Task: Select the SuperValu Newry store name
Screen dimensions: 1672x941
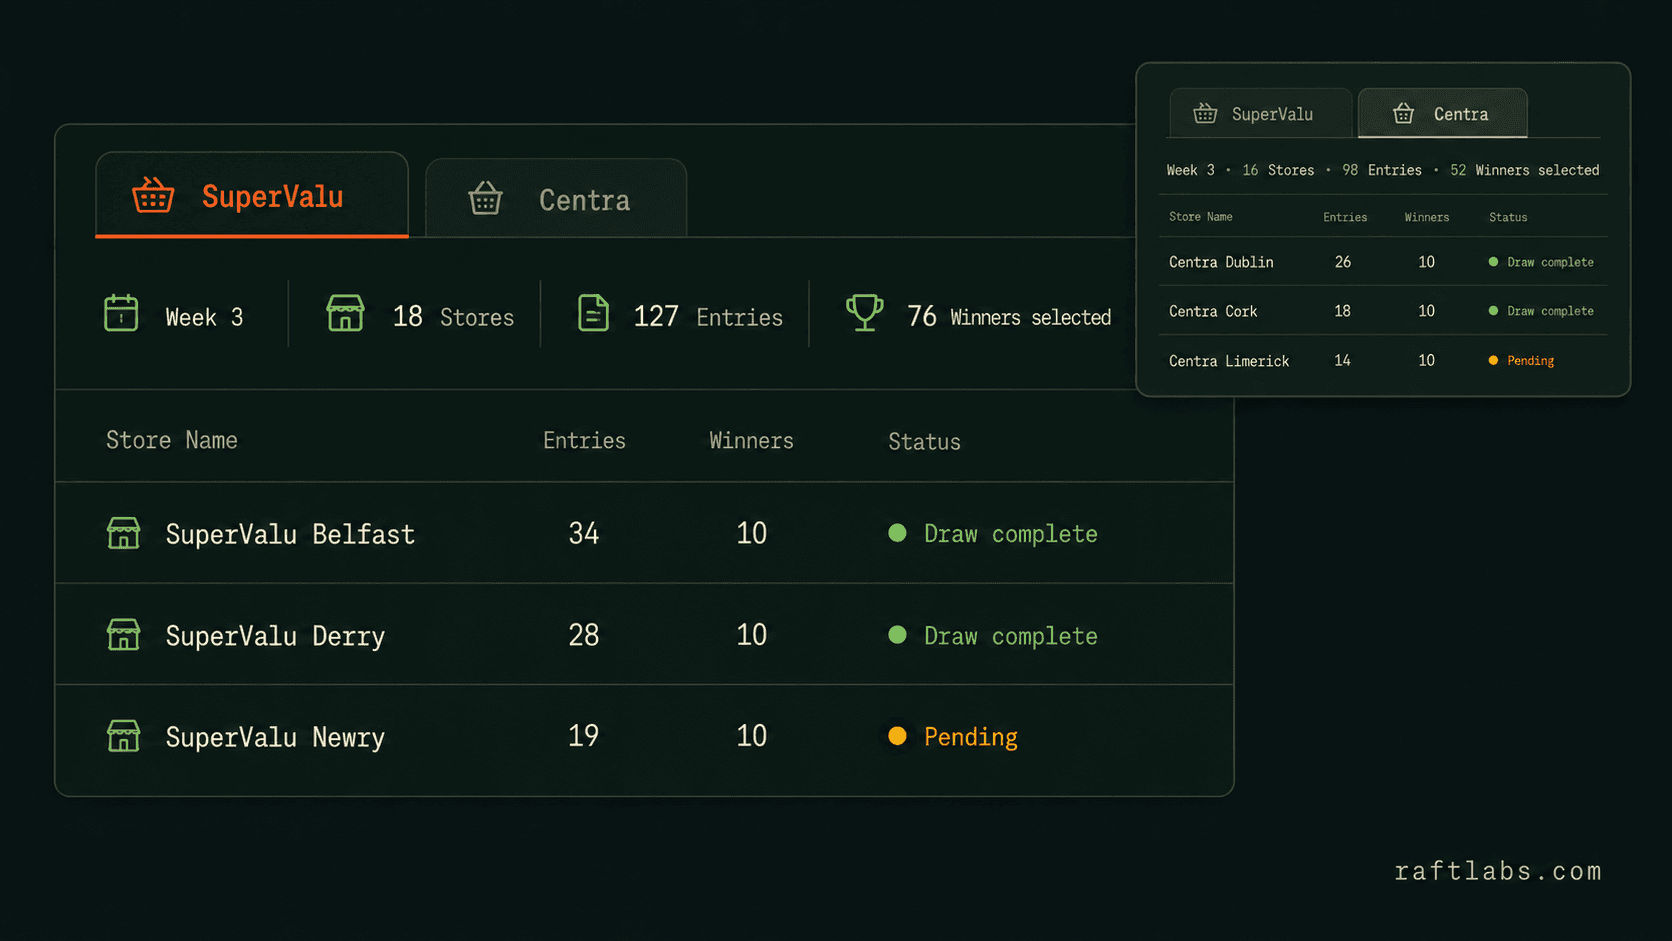Action: pos(275,738)
